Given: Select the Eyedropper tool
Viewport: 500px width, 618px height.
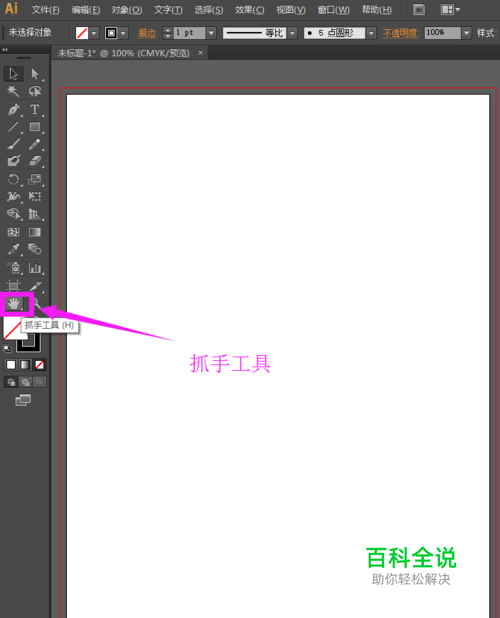Looking at the screenshot, I should pyautogui.click(x=13, y=249).
